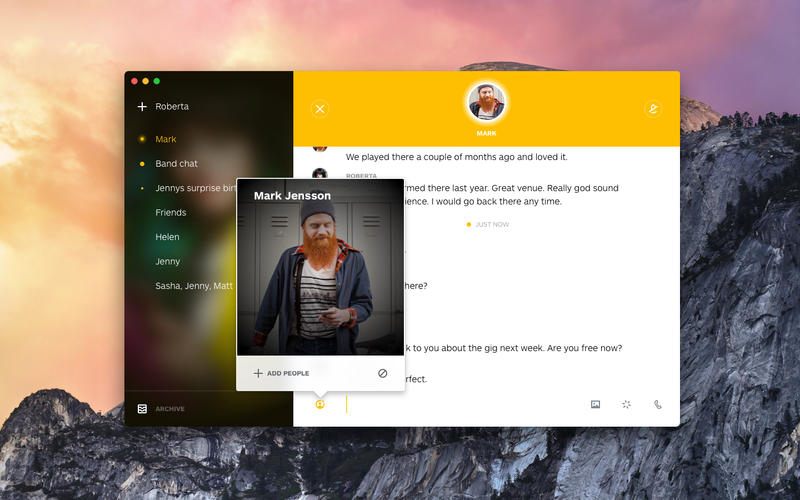The height and width of the screenshot is (500, 800).
Task: Select Helen in the conversation list
Action: click(x=167, y=237)
